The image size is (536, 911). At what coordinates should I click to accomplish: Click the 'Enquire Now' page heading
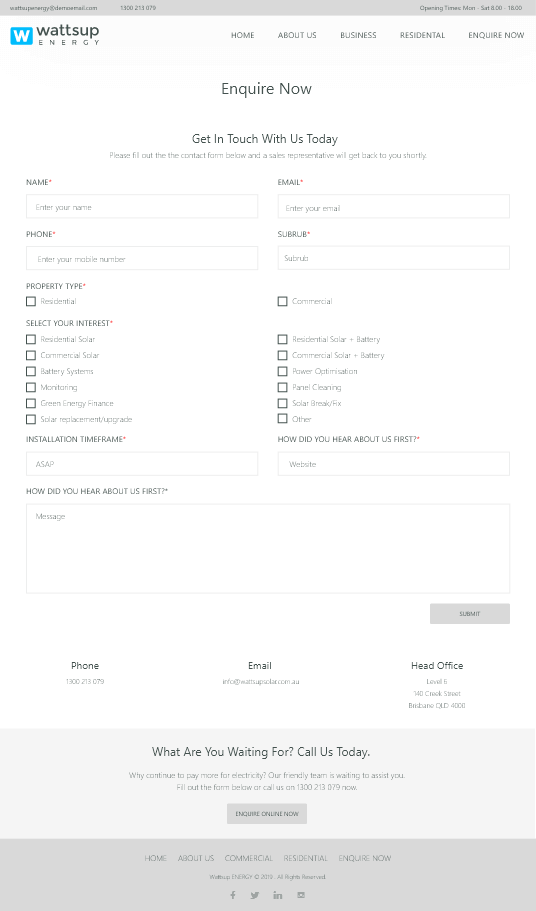(267, 89)
